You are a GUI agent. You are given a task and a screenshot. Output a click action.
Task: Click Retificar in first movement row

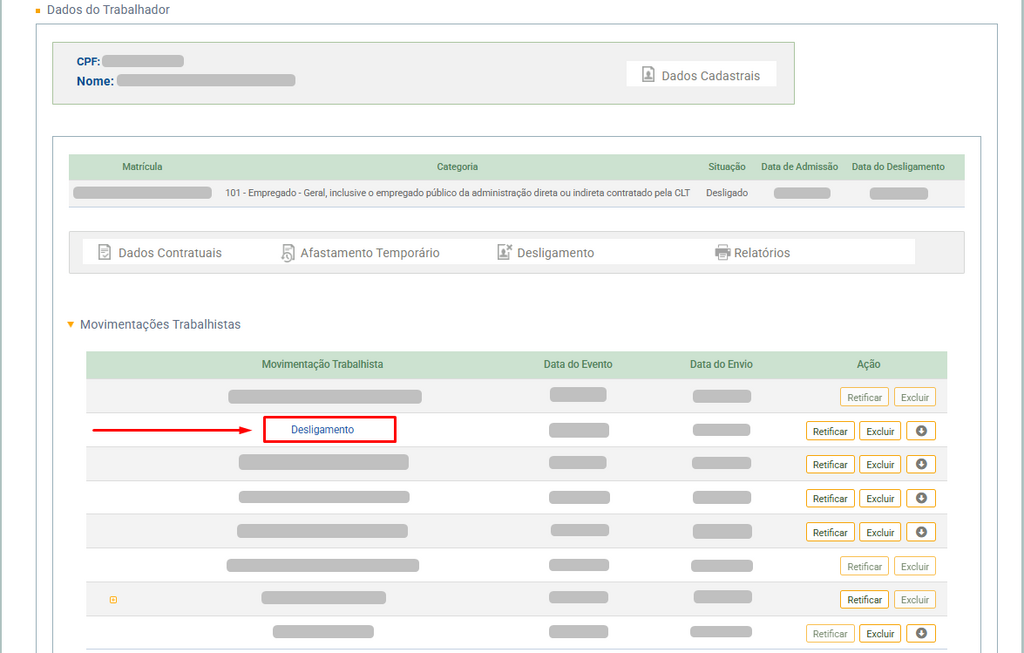864,397
